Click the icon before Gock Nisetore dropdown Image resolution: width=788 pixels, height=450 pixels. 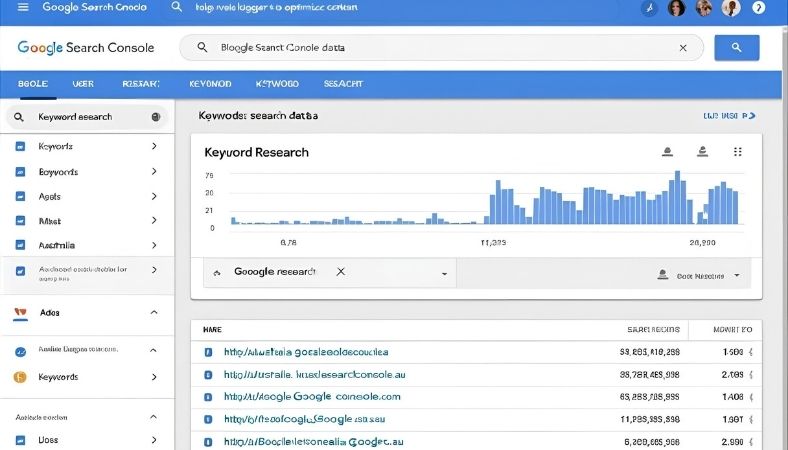point(663,275)
